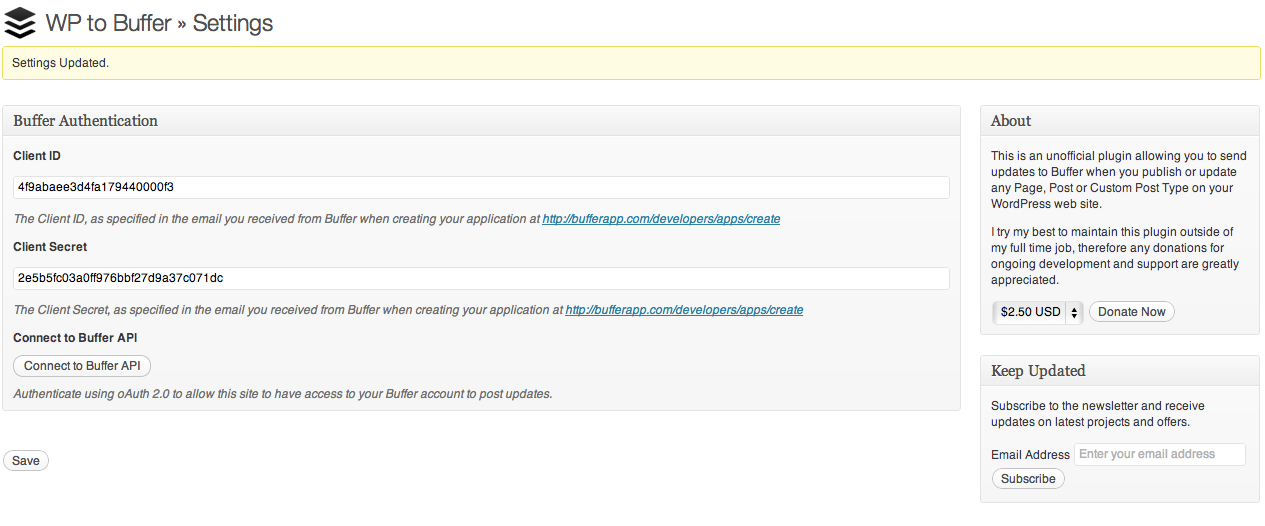Click the Settings Updated notice bar
Image resolution: width=1265 pixels, height=526 pixels.
click(x=630, y=63)
